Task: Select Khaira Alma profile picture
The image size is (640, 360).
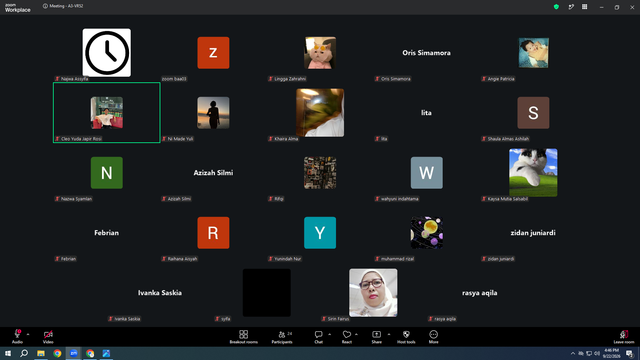Action: (320, 113)
